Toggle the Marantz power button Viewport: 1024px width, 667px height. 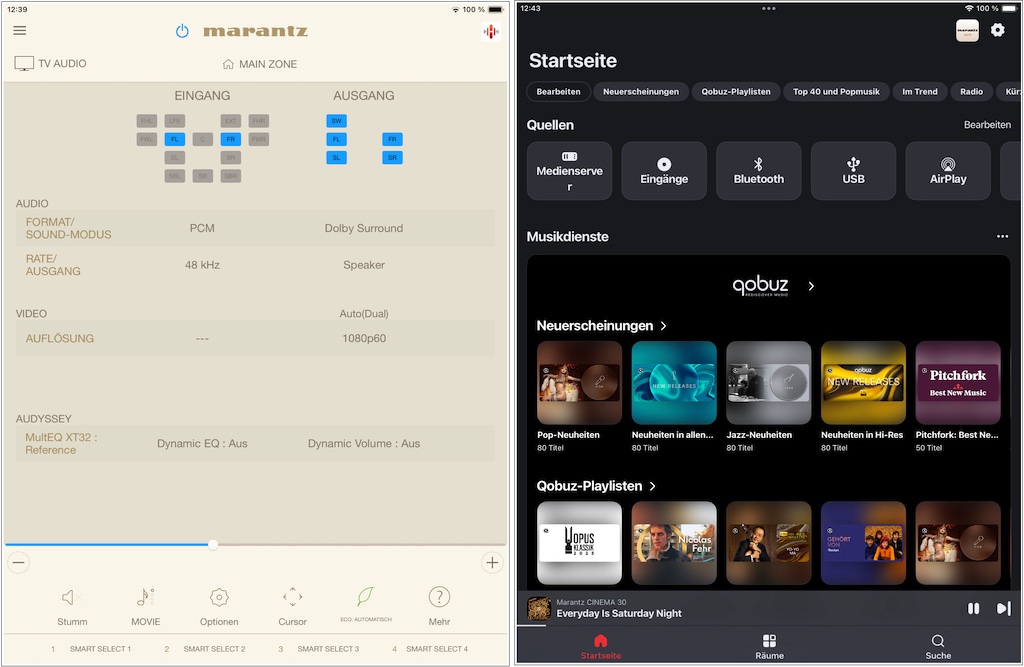[182, 31]
